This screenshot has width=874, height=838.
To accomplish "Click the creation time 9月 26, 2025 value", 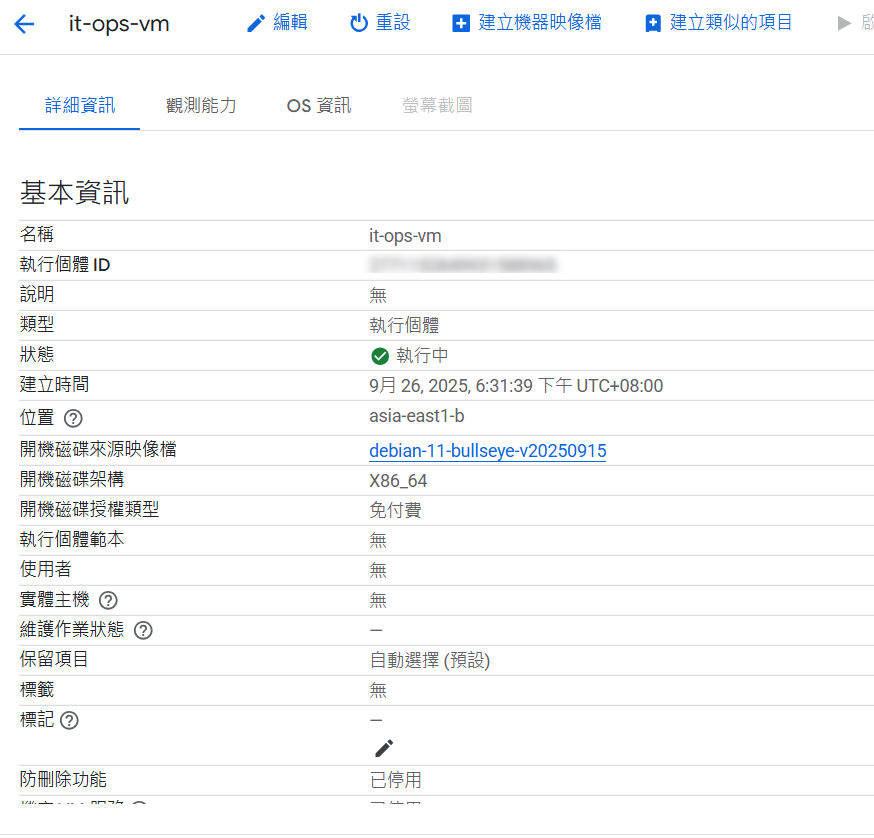I will (516, 386).
